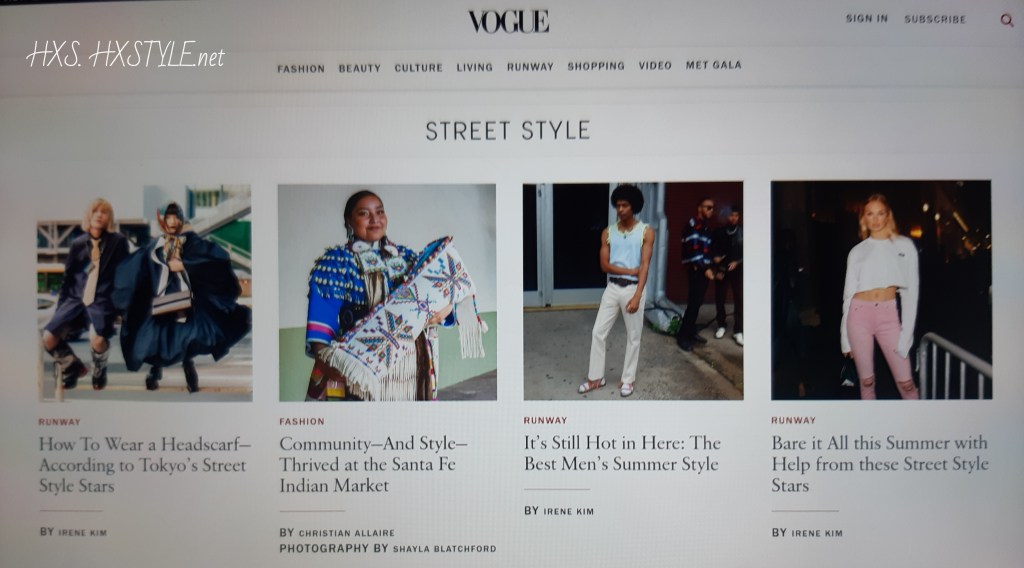Open the pink jeans street style photo
Image resolution: width=1024 pixels, height=568 pixels.
(881, 290)
